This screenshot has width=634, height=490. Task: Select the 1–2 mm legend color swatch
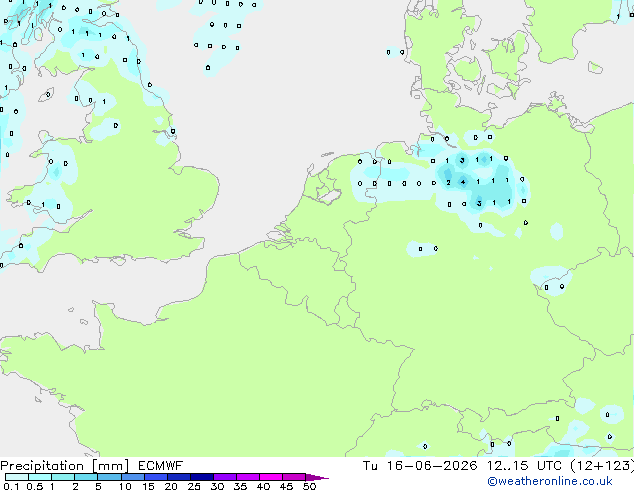point(63,477)
